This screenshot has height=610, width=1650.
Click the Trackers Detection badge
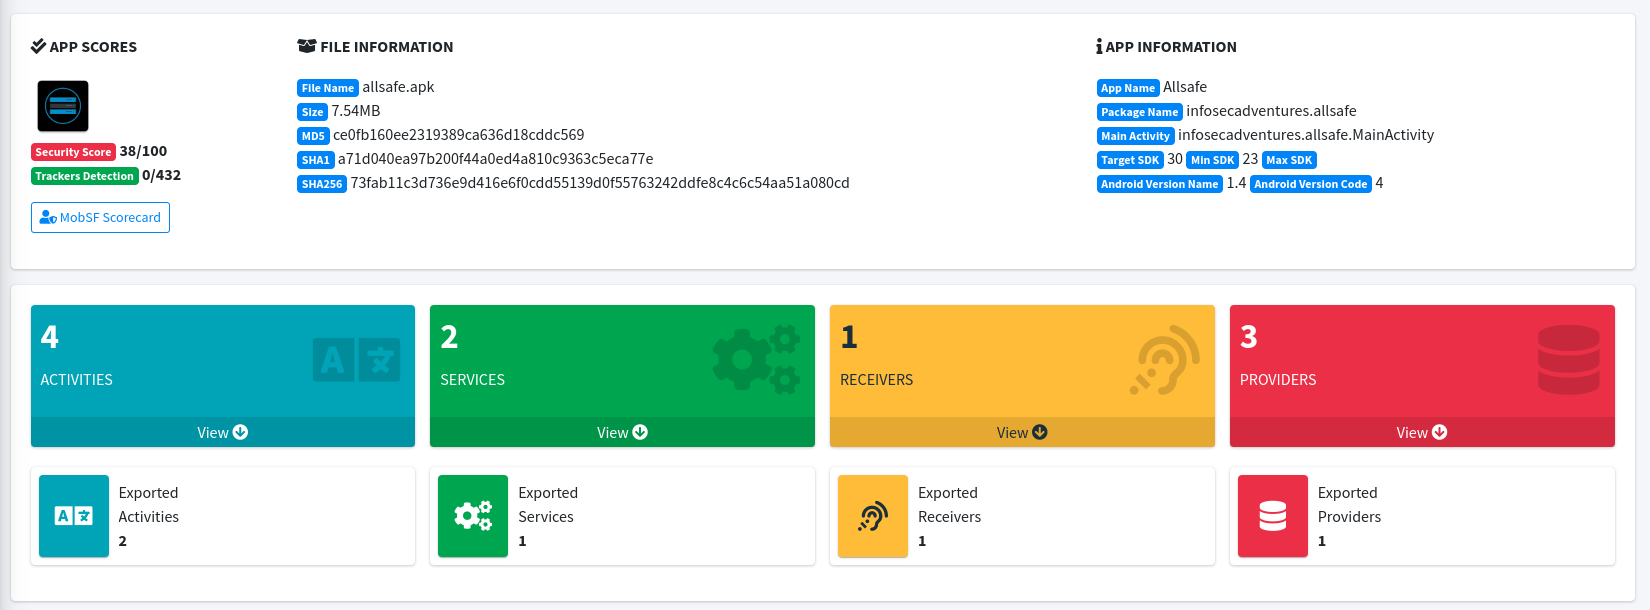[x=85, y=176]
